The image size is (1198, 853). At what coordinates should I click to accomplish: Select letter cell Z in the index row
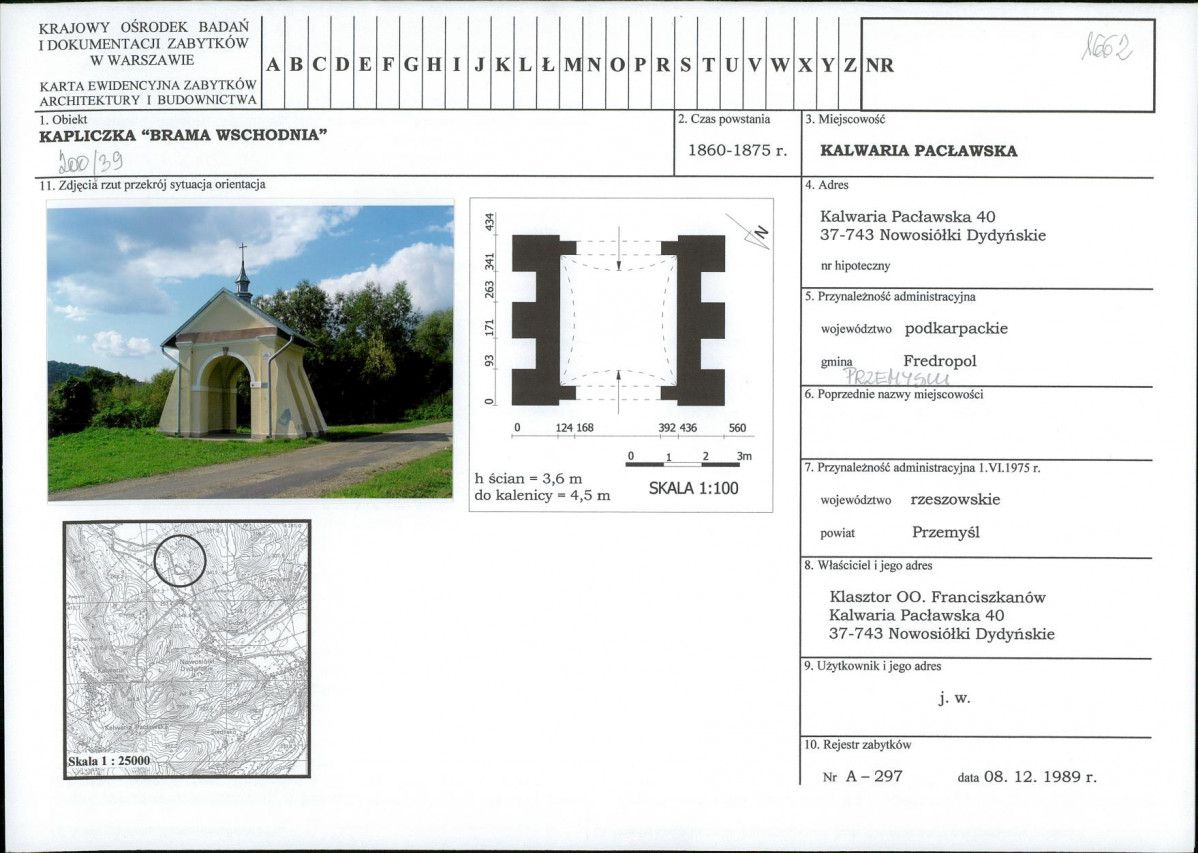[849, 66]
